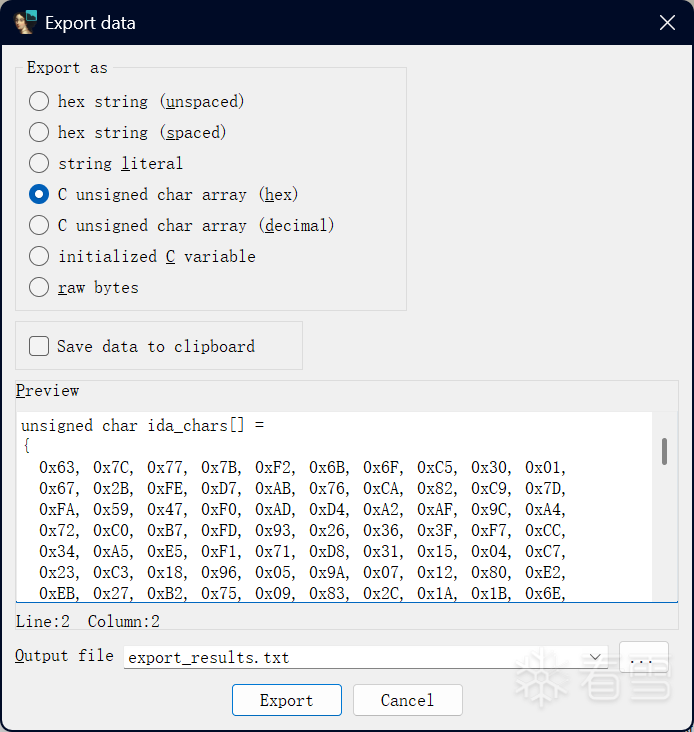This screenshot has width=694, height=732.
Task: Expand the Output file dropdown arrow
Action: 597,657
